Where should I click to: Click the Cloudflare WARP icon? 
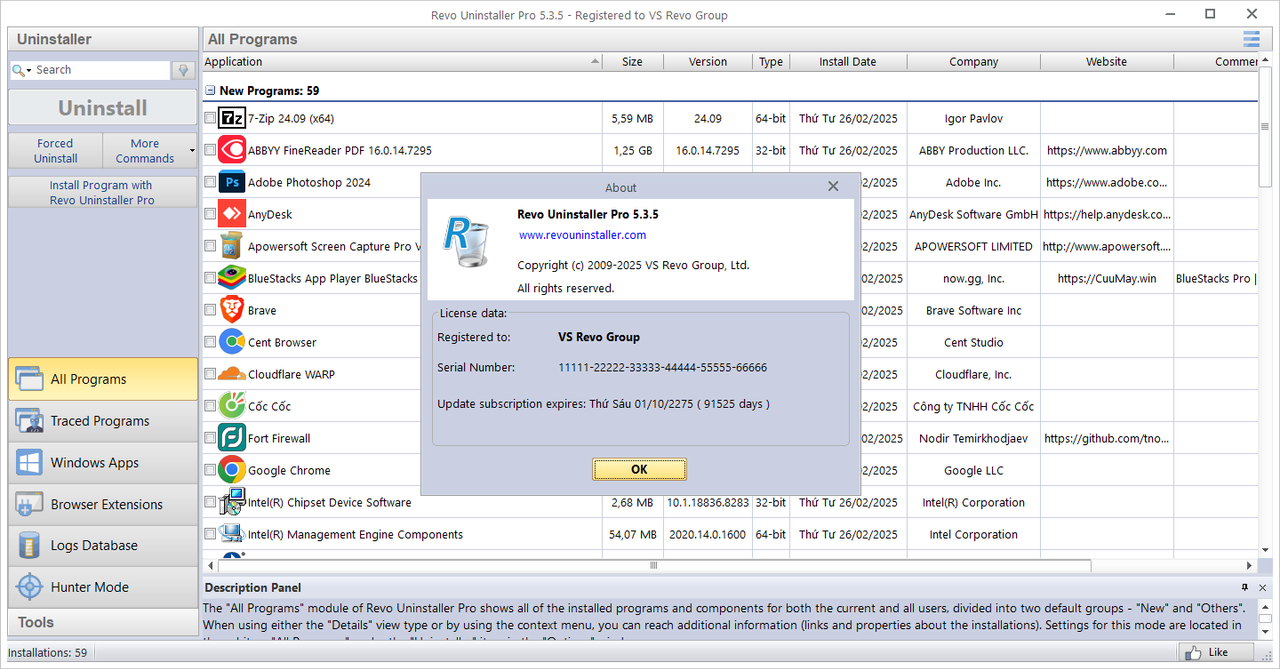[x=231, y=374]
